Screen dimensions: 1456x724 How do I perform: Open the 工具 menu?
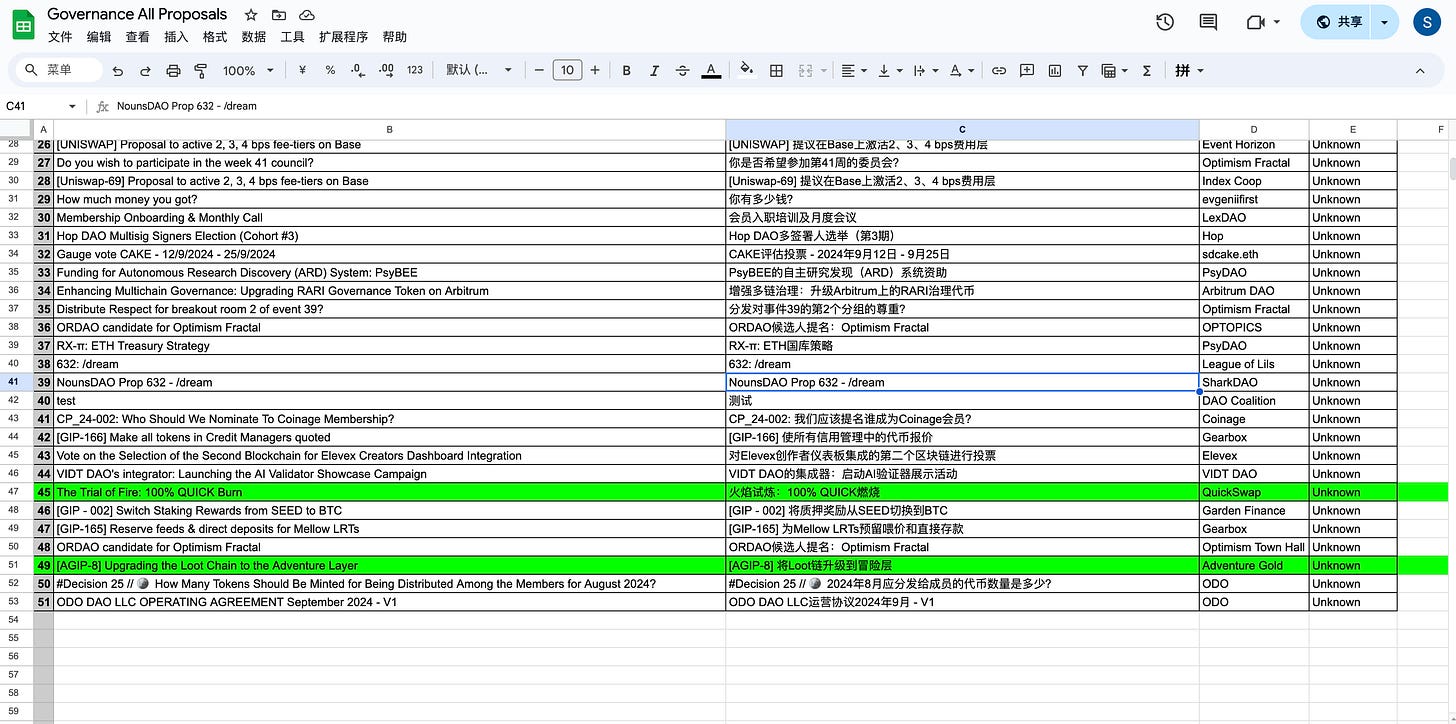tap(292, 37)
